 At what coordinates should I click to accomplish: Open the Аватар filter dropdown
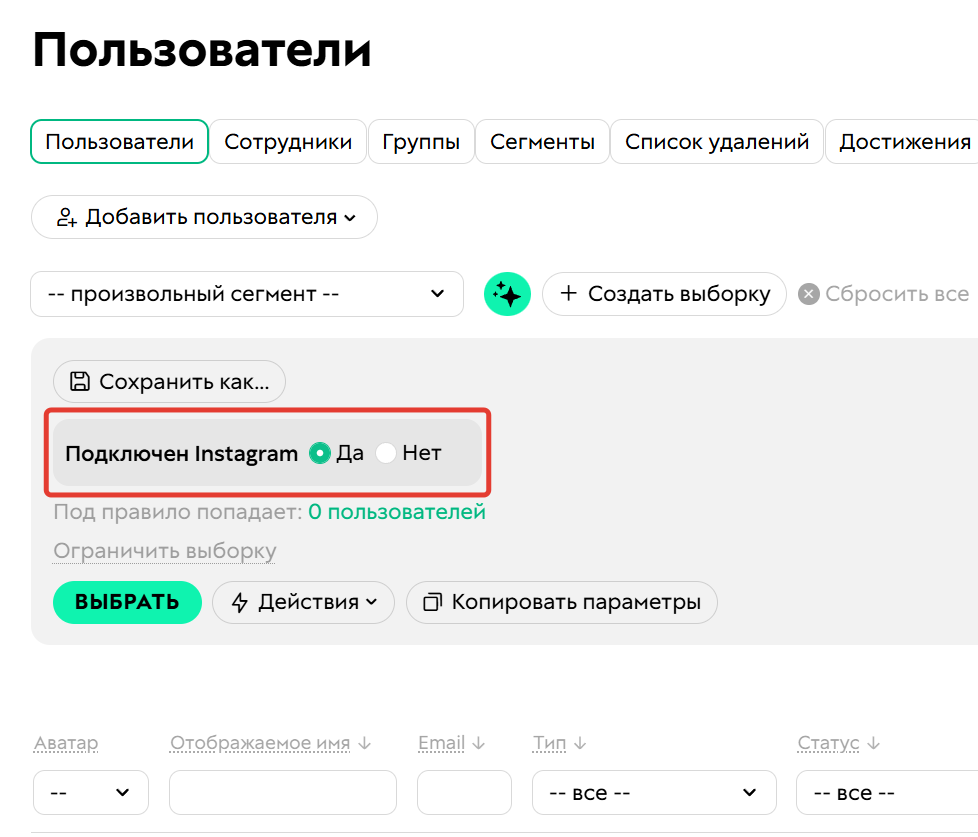pos(91,793)
